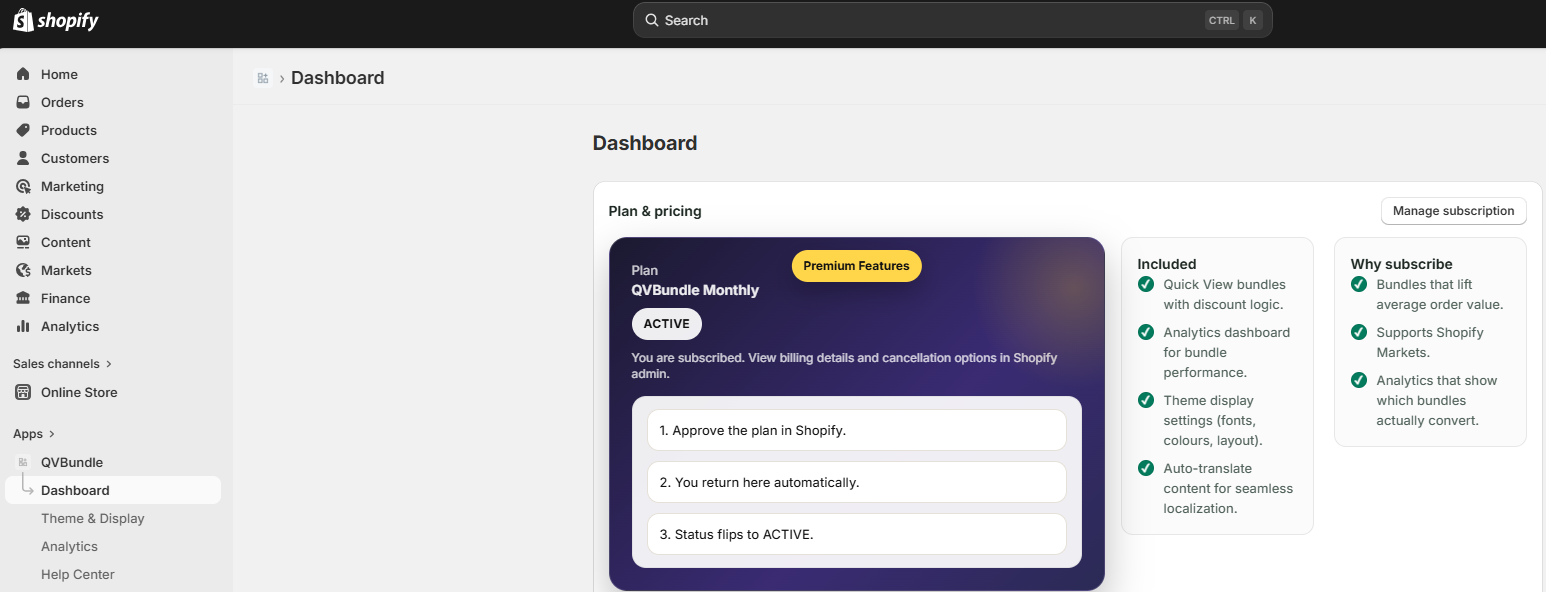Open Customers via person icon

23,158
